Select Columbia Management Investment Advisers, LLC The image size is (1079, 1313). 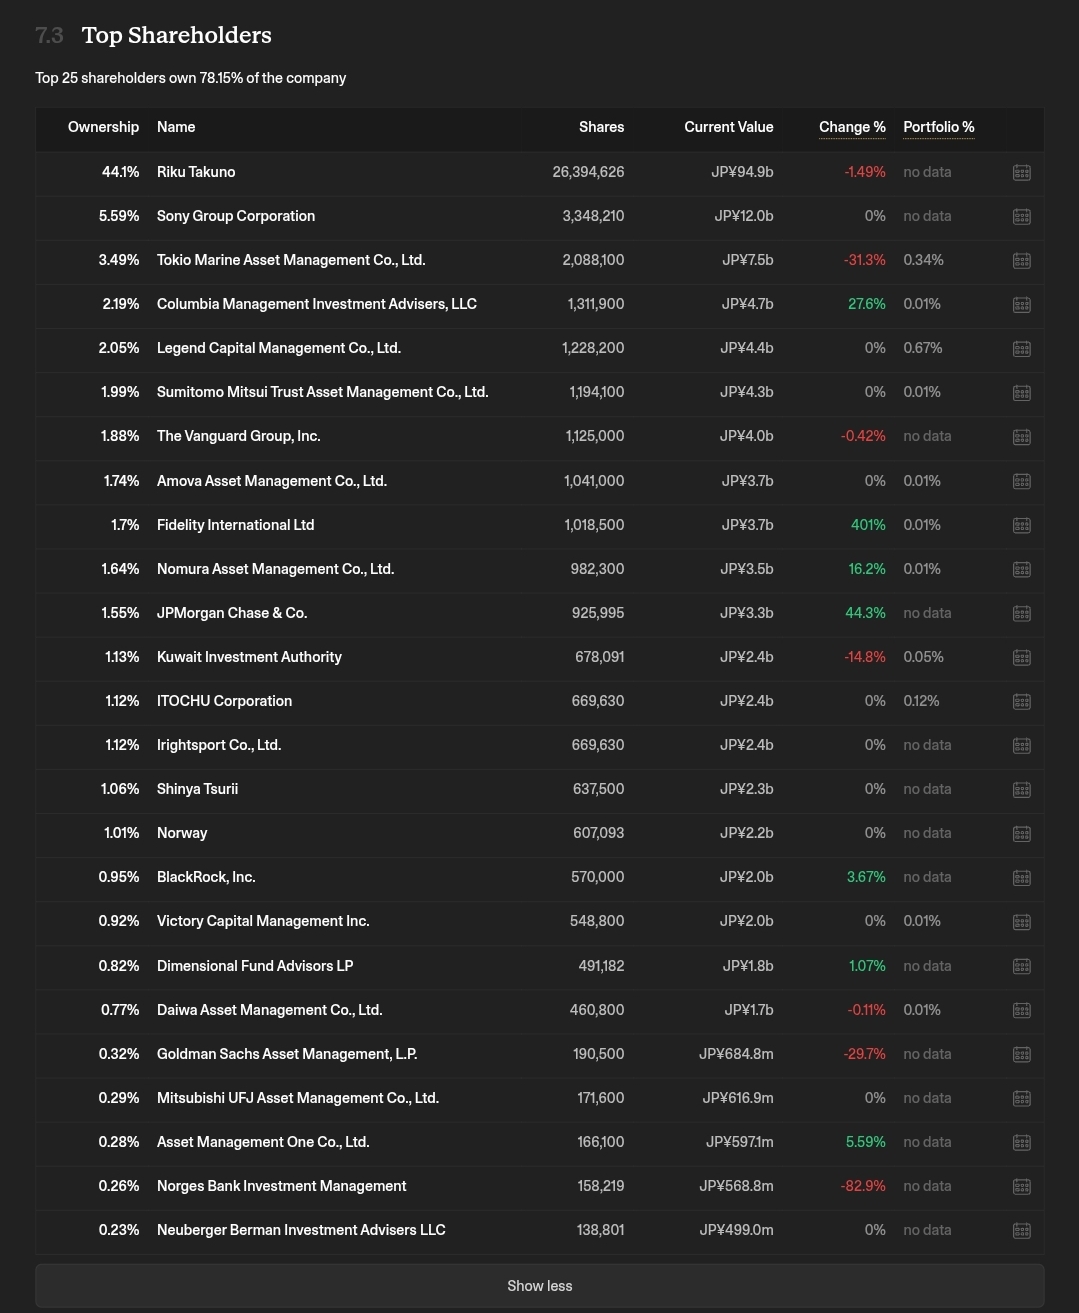coord(317,304)
